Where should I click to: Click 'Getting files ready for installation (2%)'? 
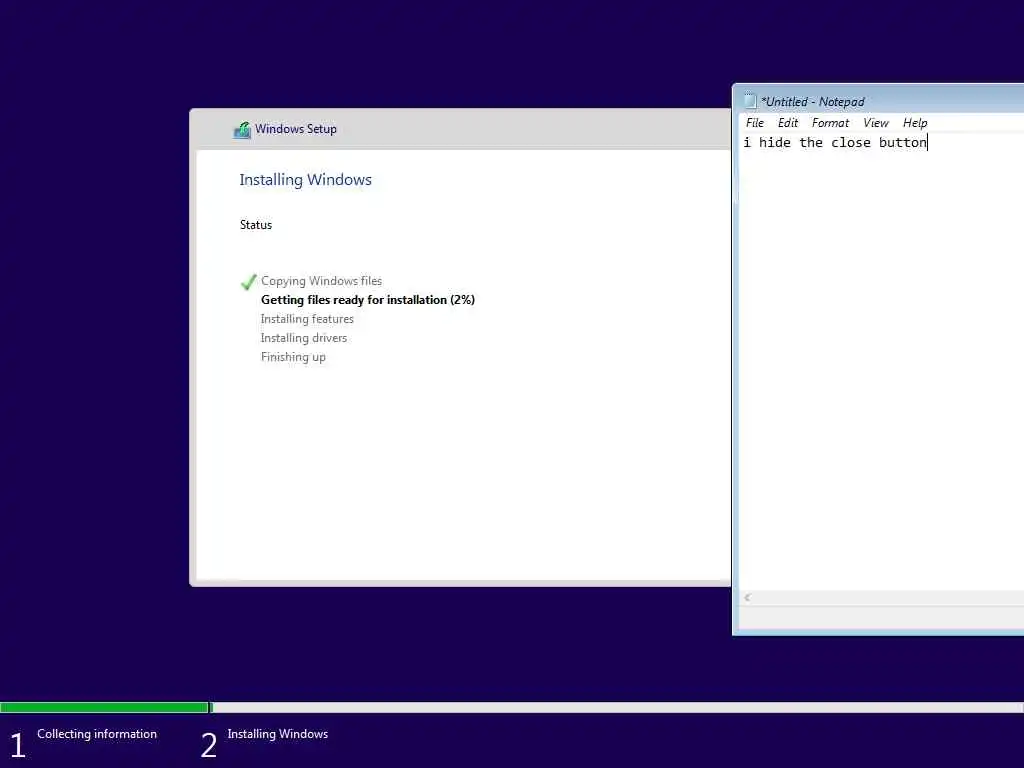[368, 300]
